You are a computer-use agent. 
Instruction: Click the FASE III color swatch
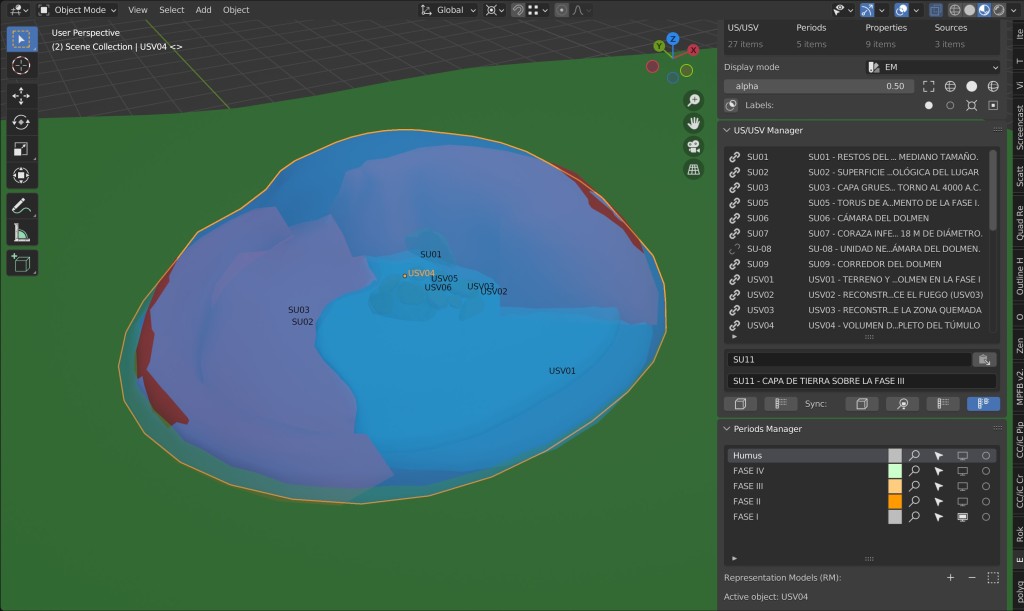(x=895, y=486)
